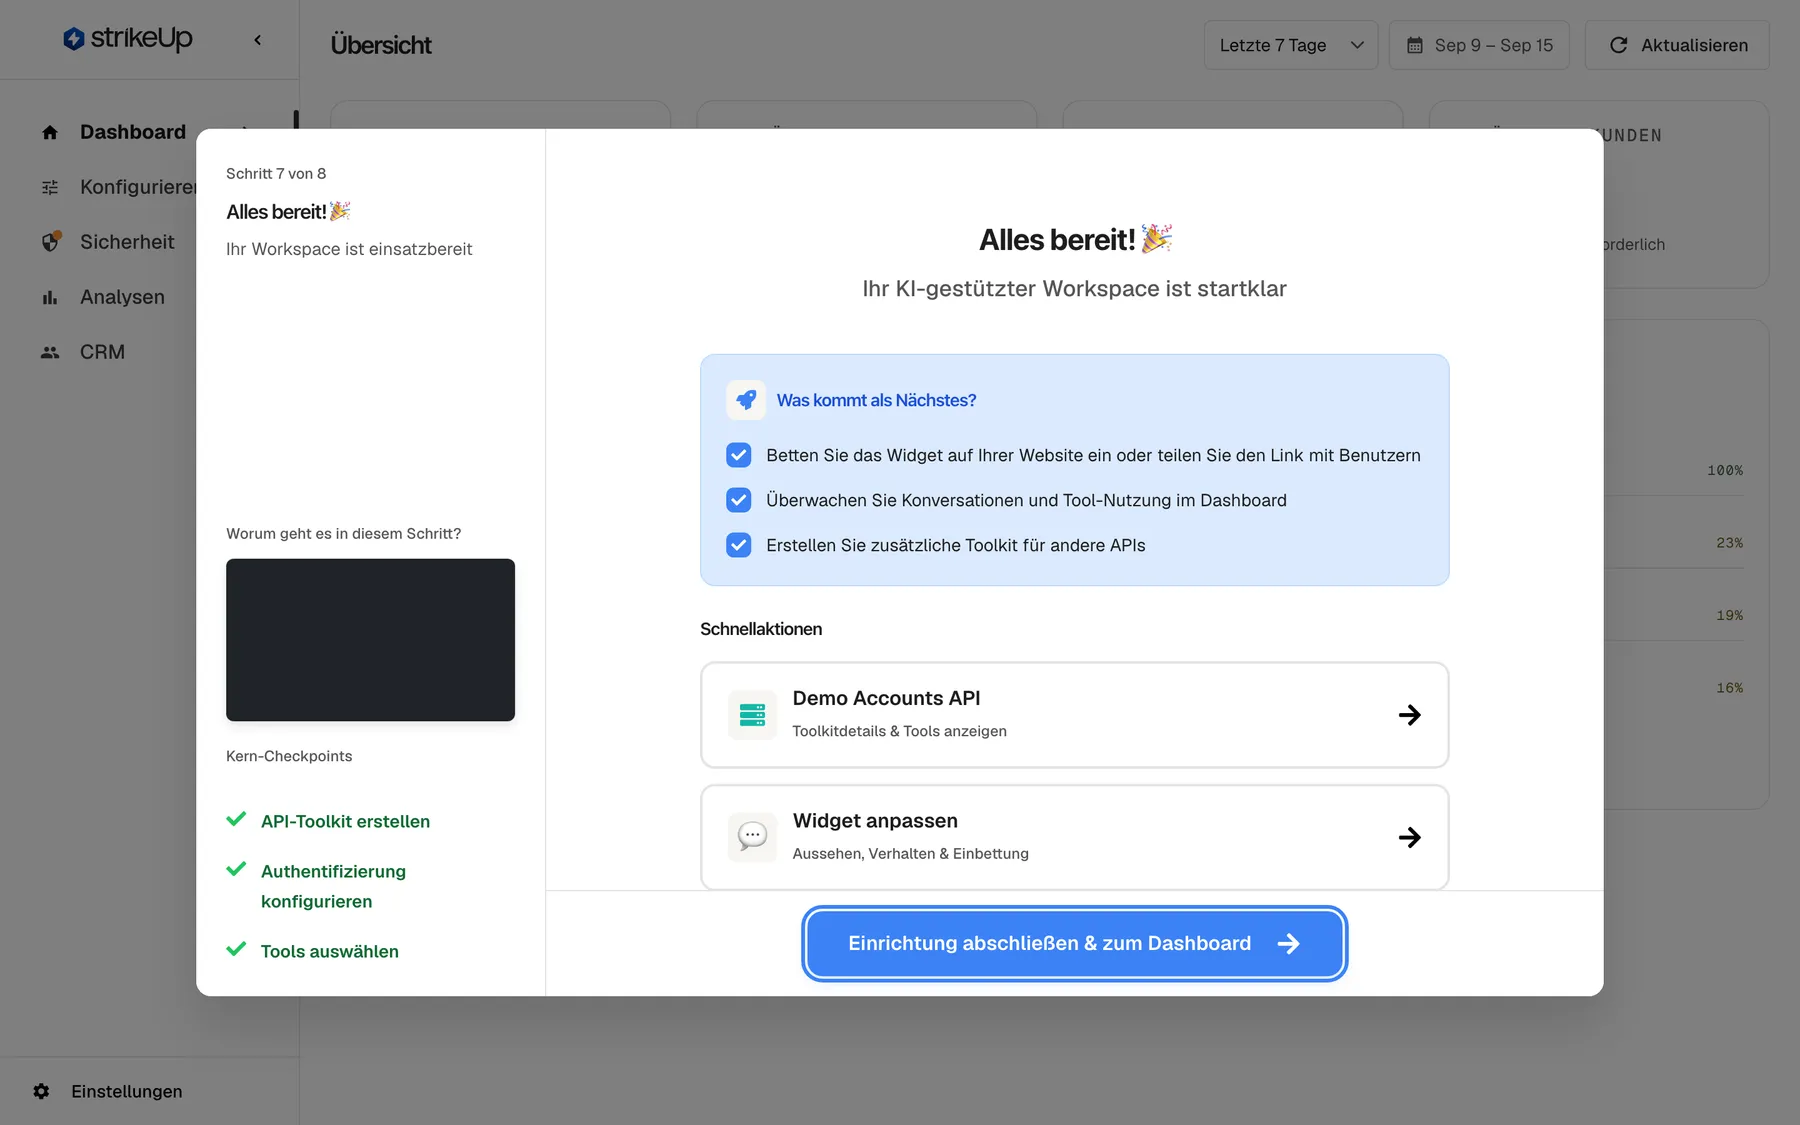Open Einstellungen in the sidebar

pyautogui.click(x=126, y=1091)
